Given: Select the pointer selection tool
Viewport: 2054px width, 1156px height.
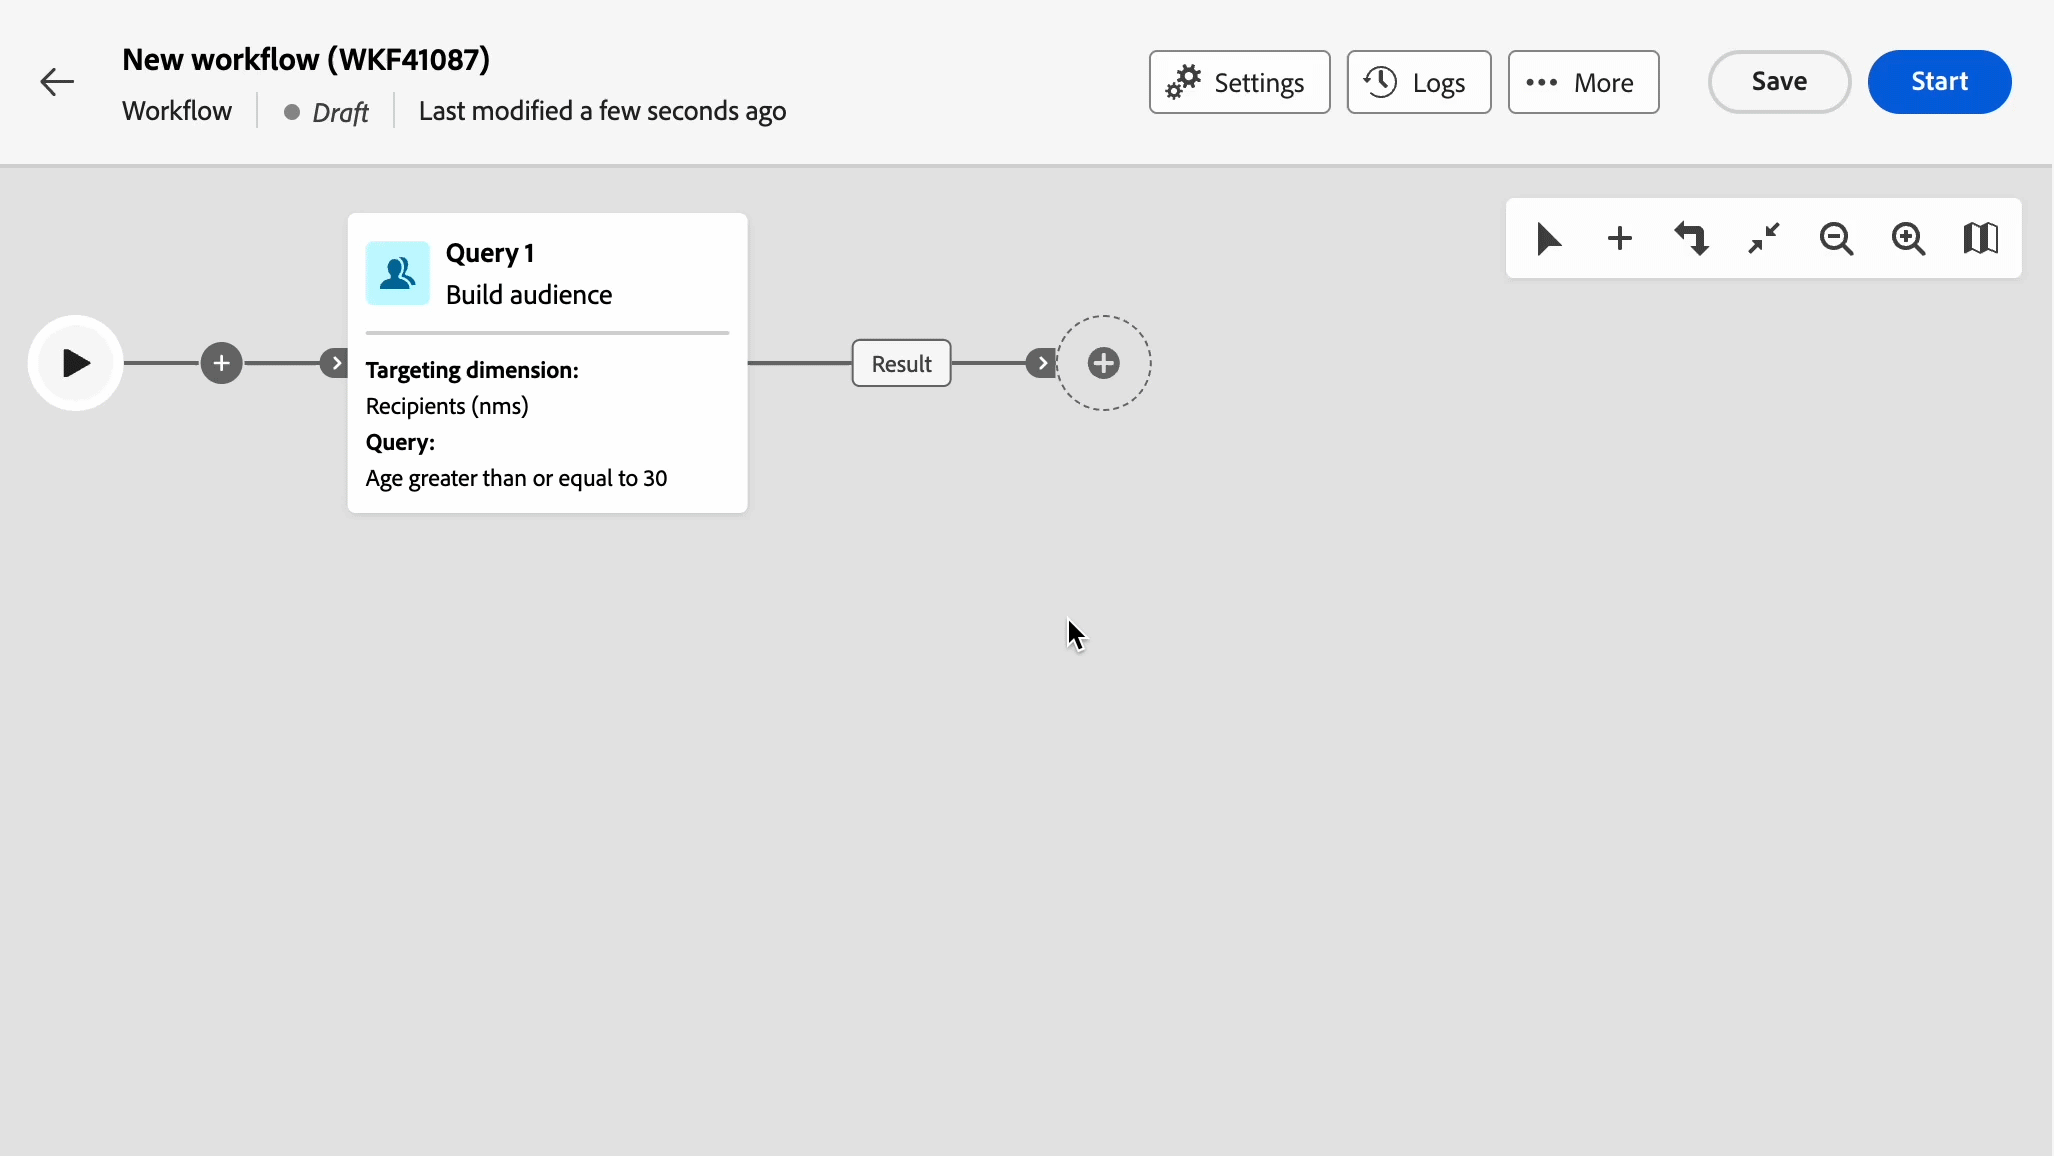Looking at the screenshot, I should tap(1548, 239).
